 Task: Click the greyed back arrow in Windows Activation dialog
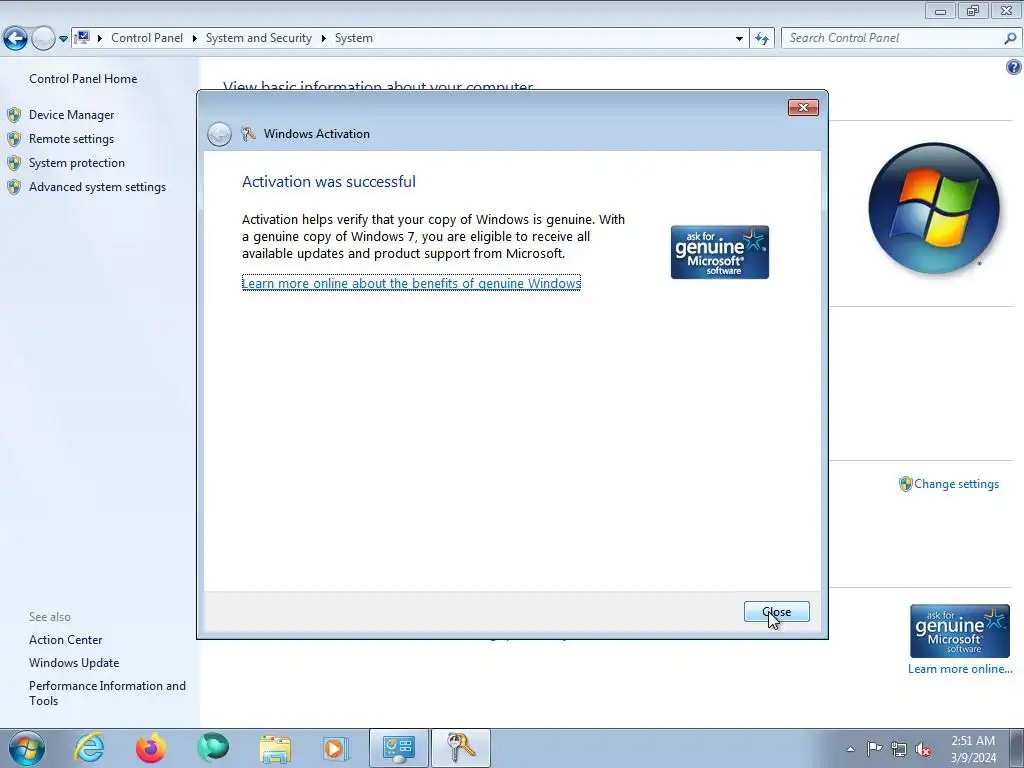coord(219,134)
